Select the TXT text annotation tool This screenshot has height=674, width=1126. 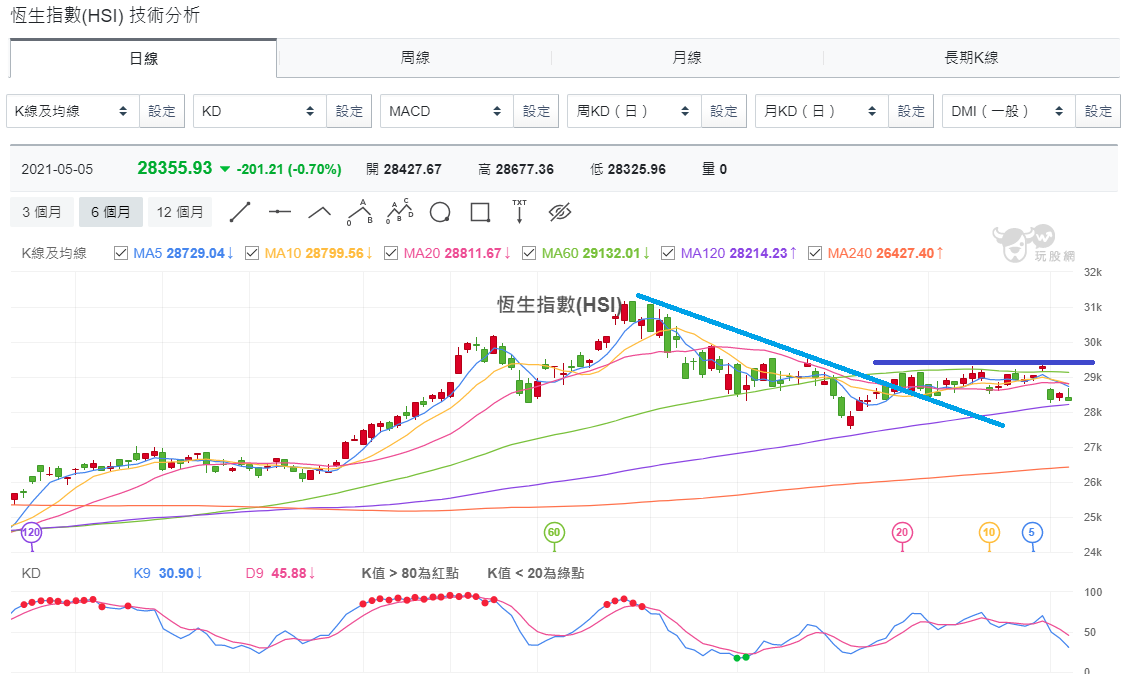(x=519, y=212)
